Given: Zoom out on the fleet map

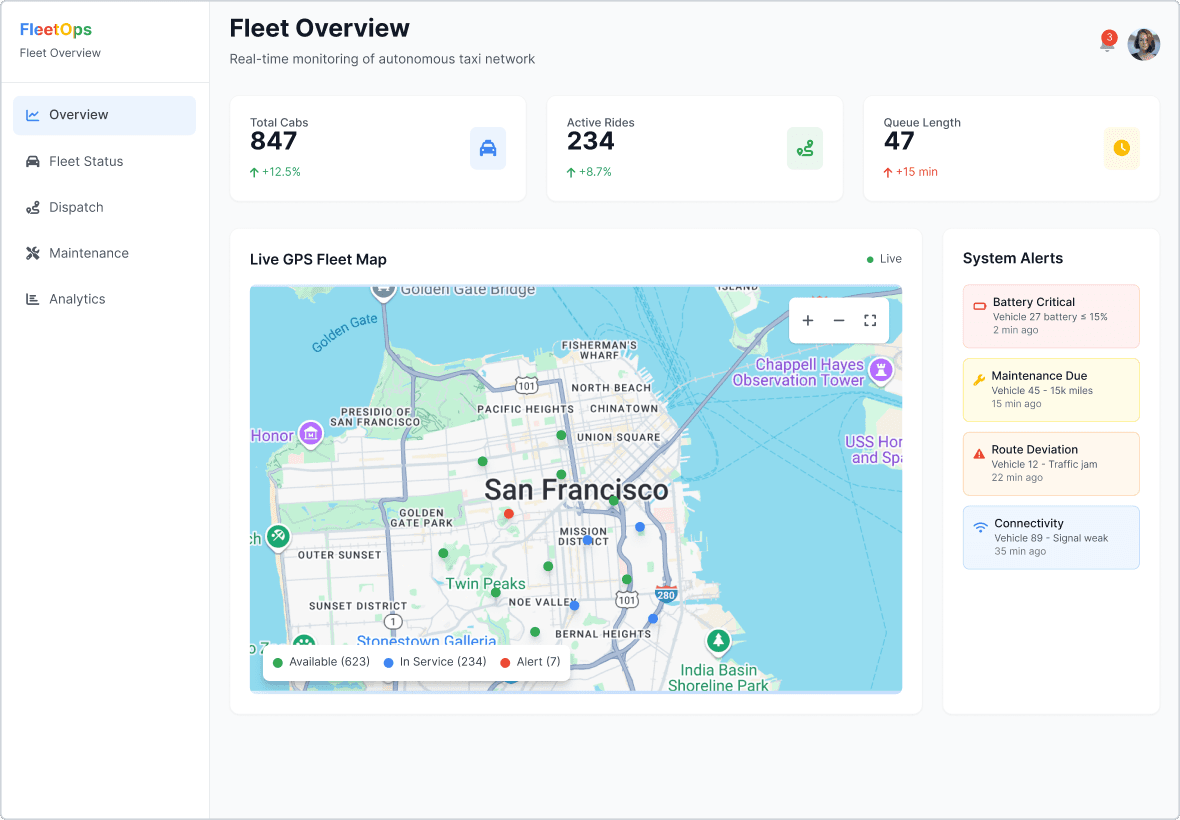Looking at the screenshot, I should click(x=838, y=320).
